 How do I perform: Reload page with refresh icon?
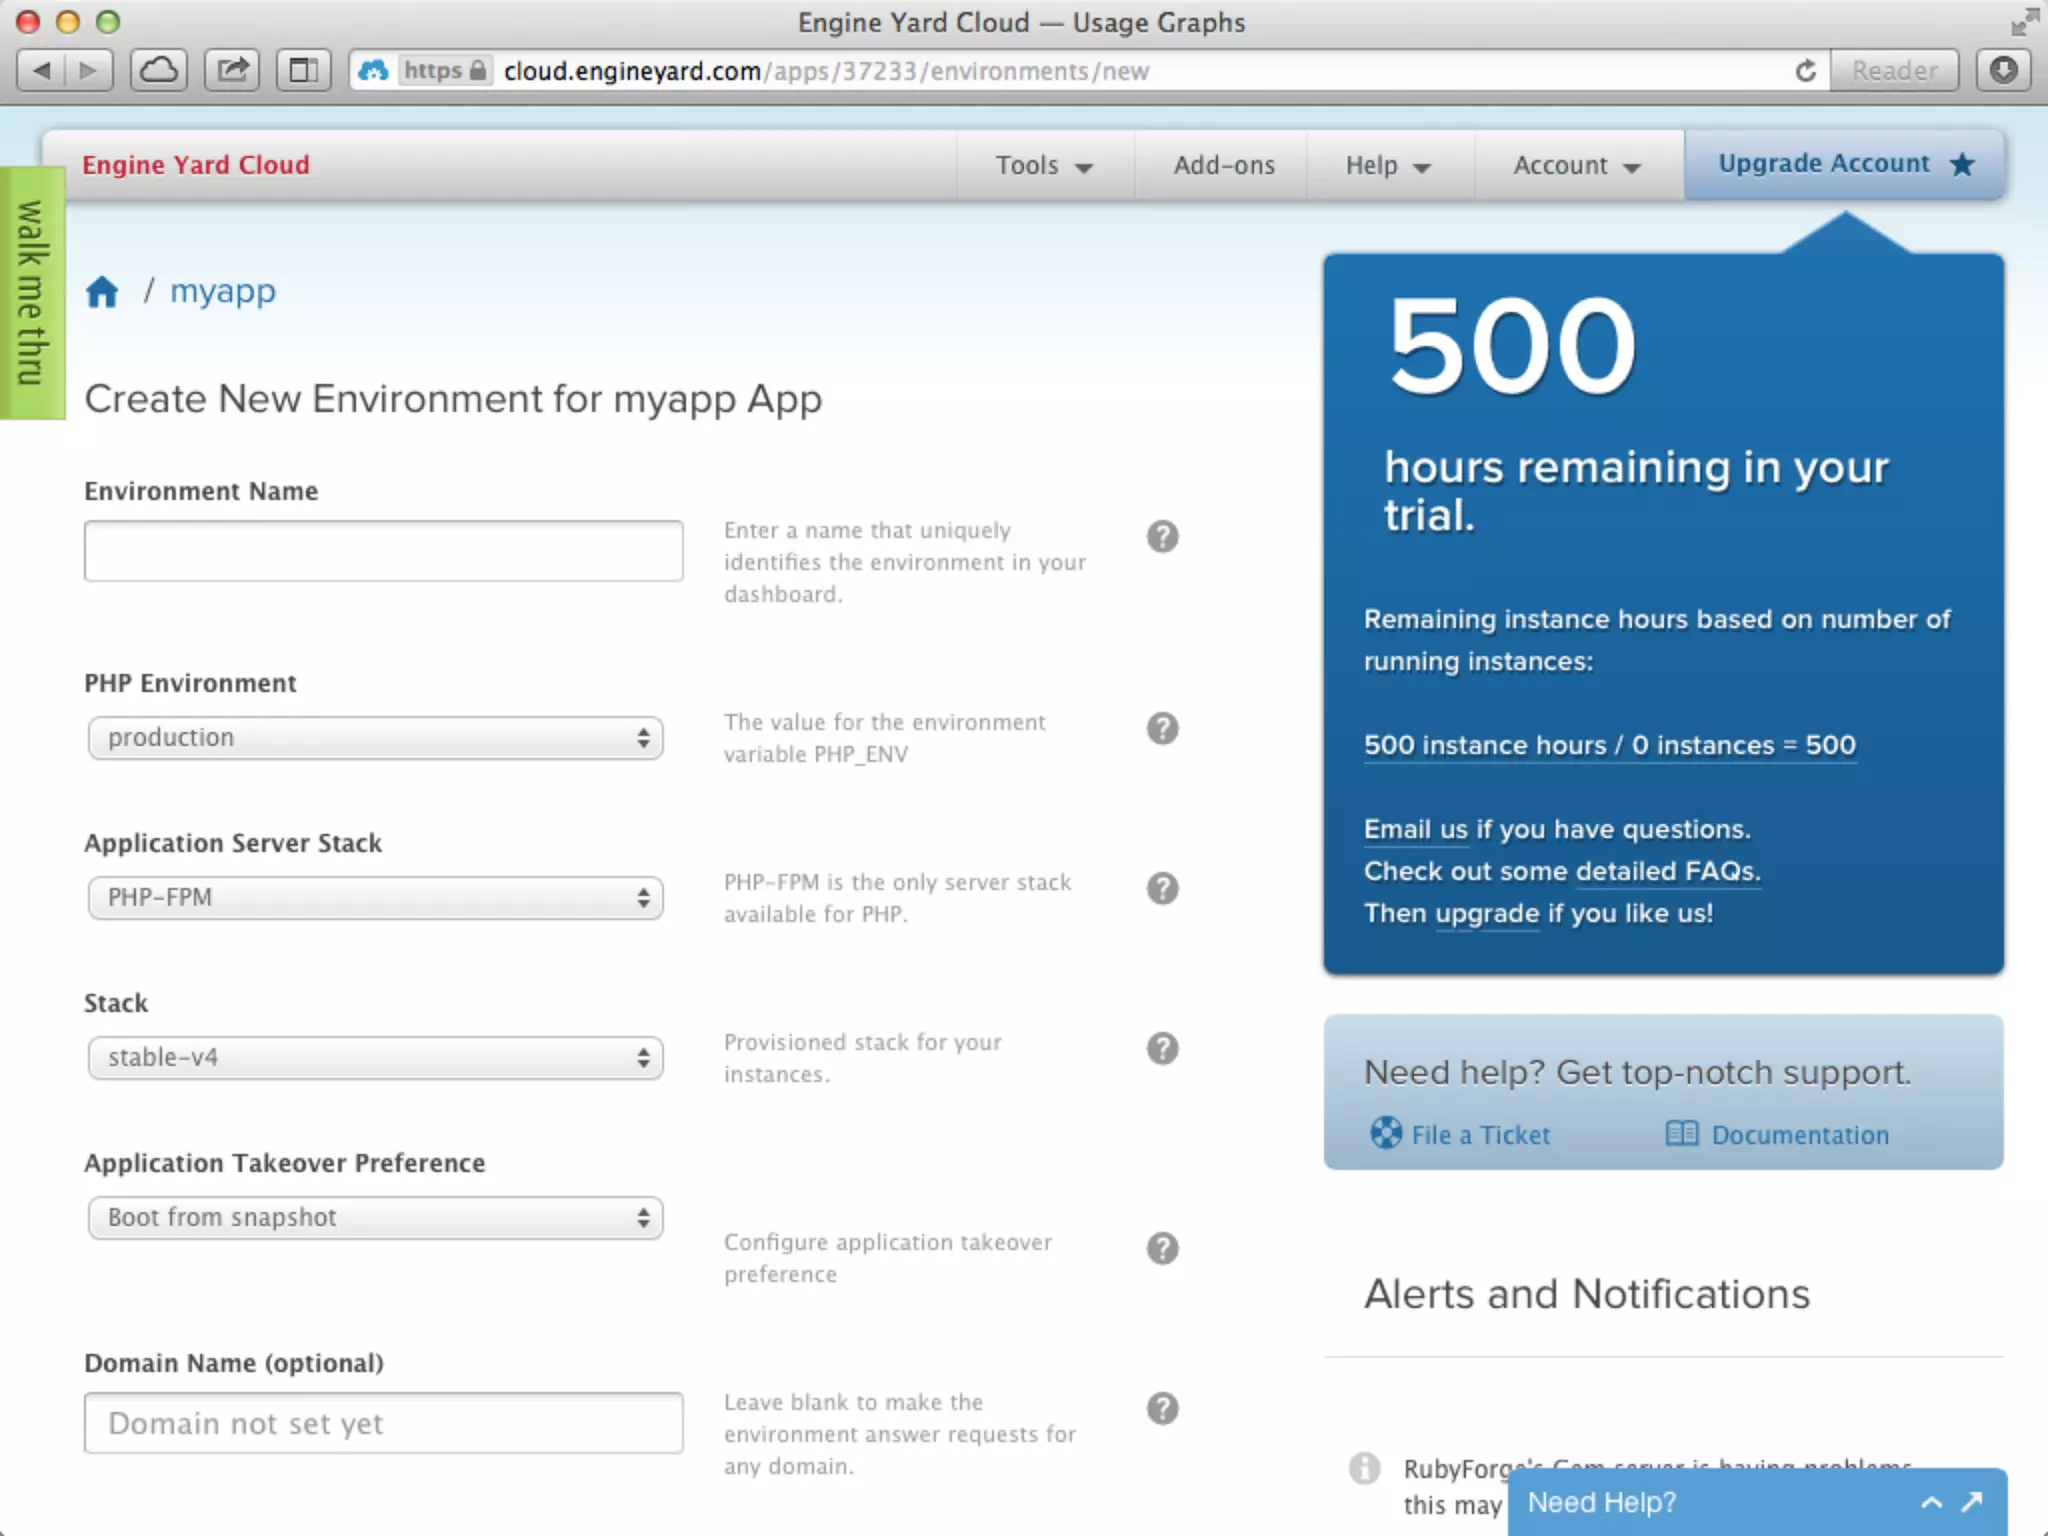[1805, 71]
